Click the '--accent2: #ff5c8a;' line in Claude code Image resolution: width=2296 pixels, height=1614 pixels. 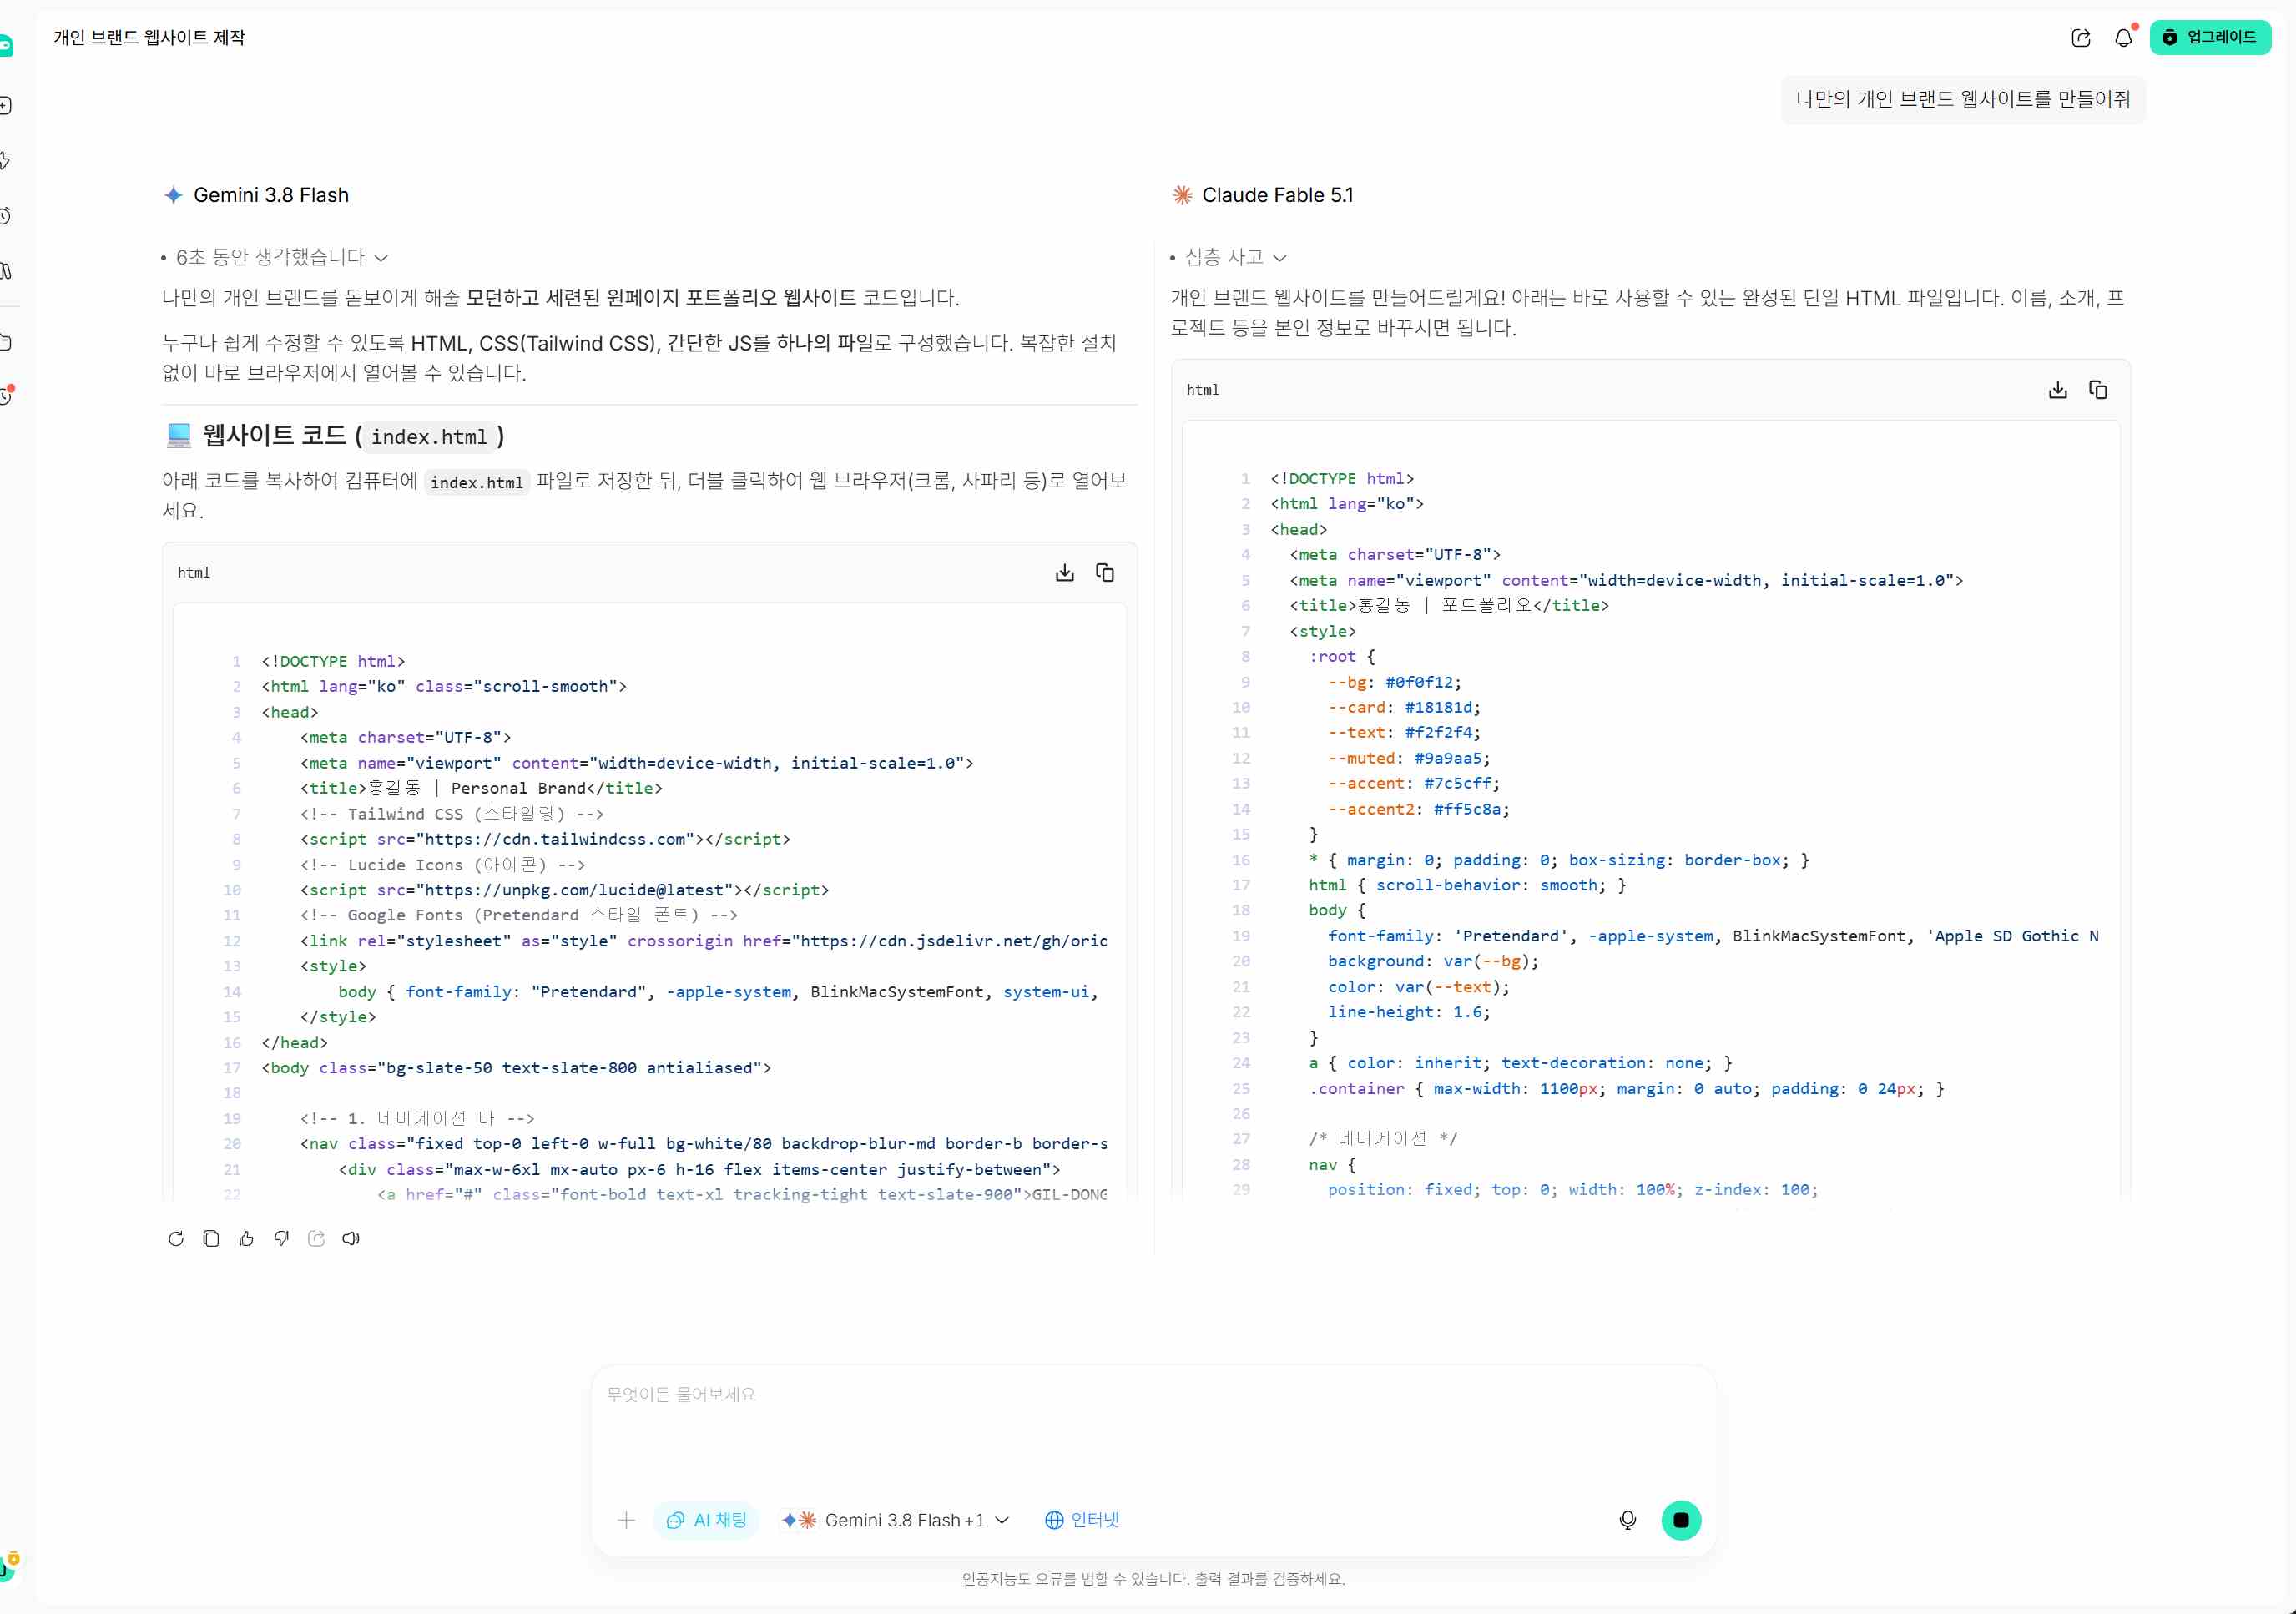click(1418, 809)
